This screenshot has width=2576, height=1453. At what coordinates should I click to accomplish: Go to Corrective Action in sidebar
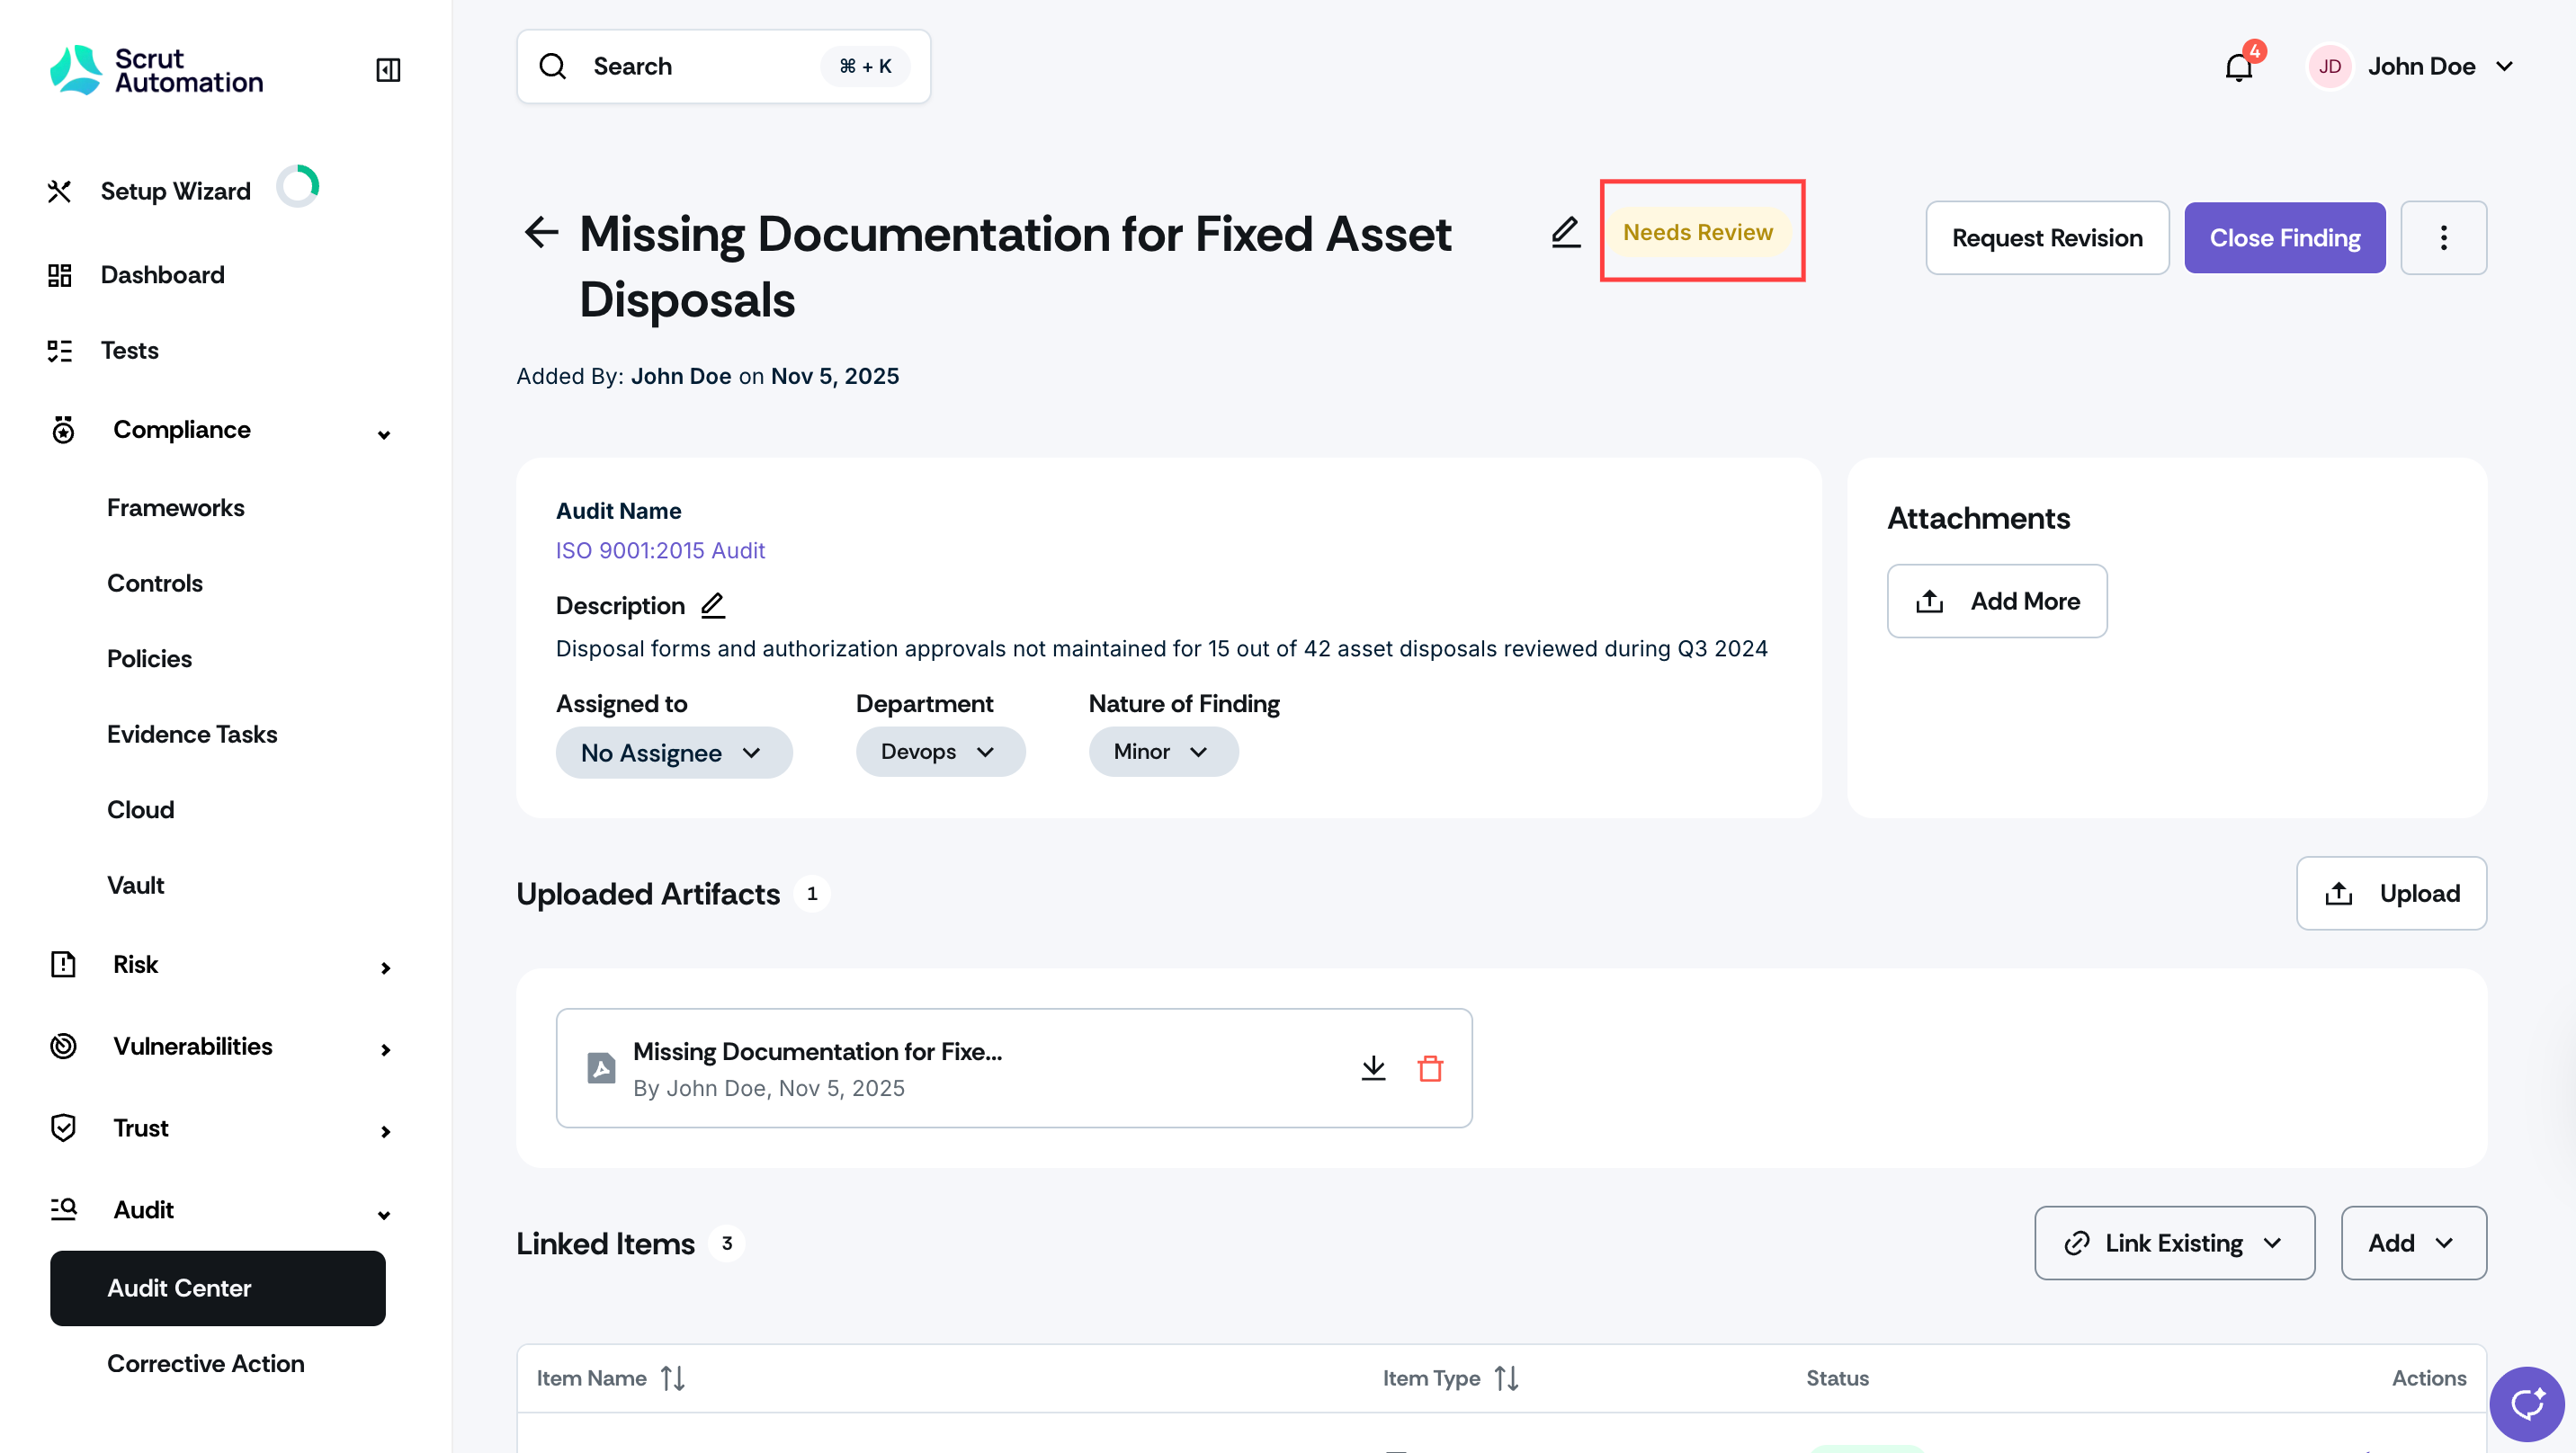(206, 1363)
